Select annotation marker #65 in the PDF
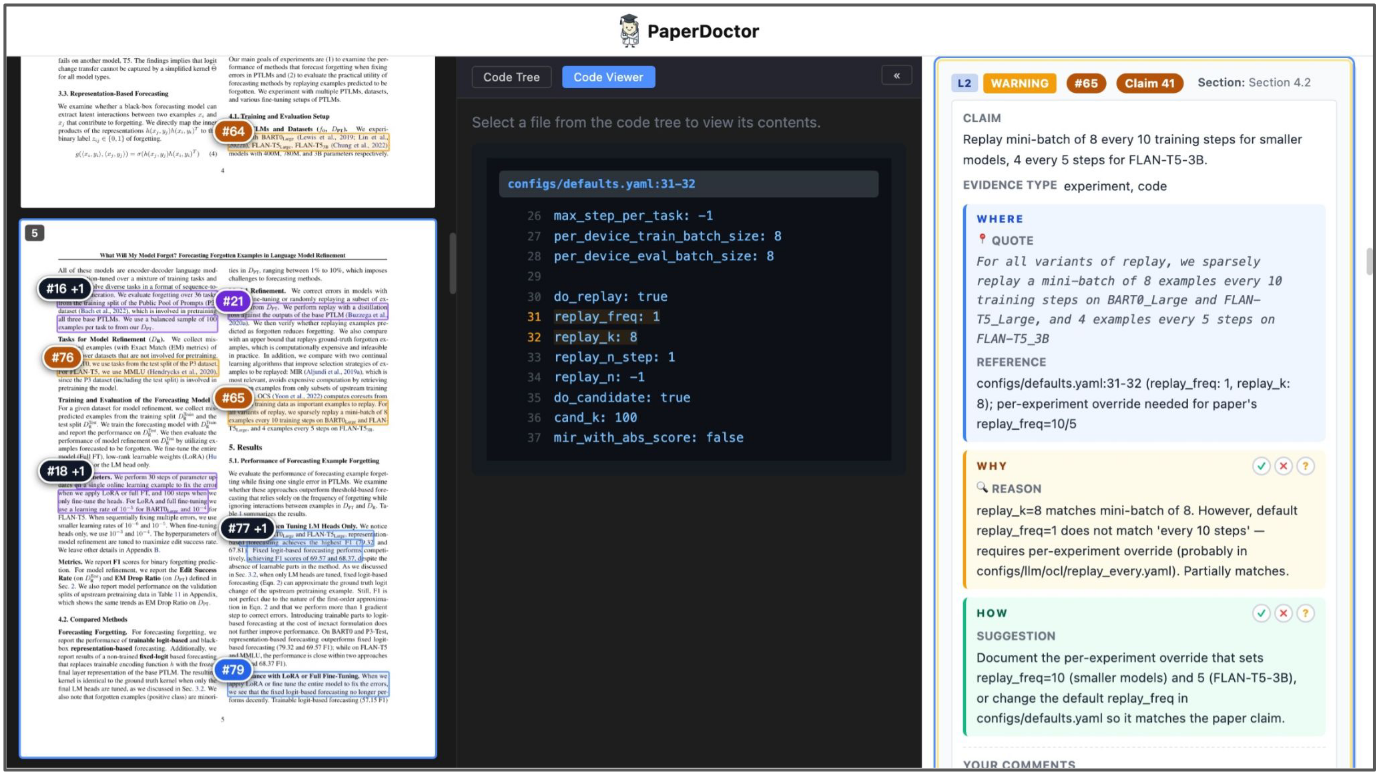Viewport: 1381px width, 776px height. click(233, 398)
